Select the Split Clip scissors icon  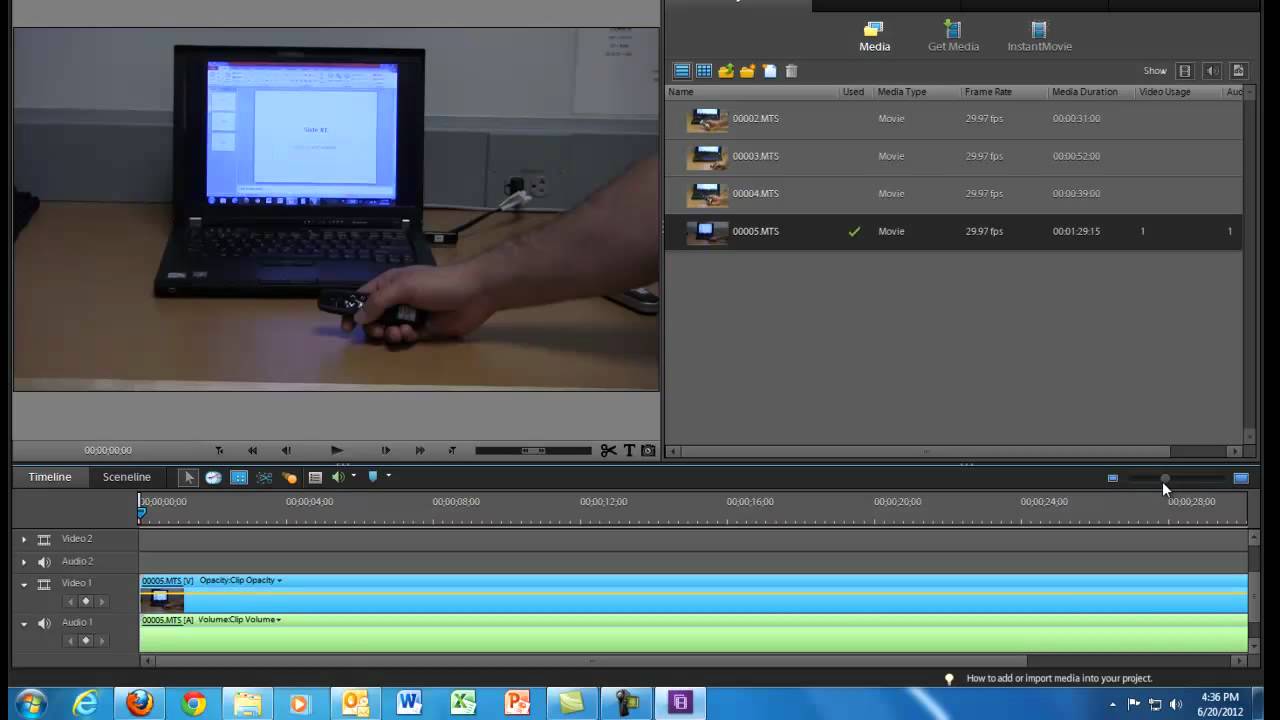(x=608, y=451)
